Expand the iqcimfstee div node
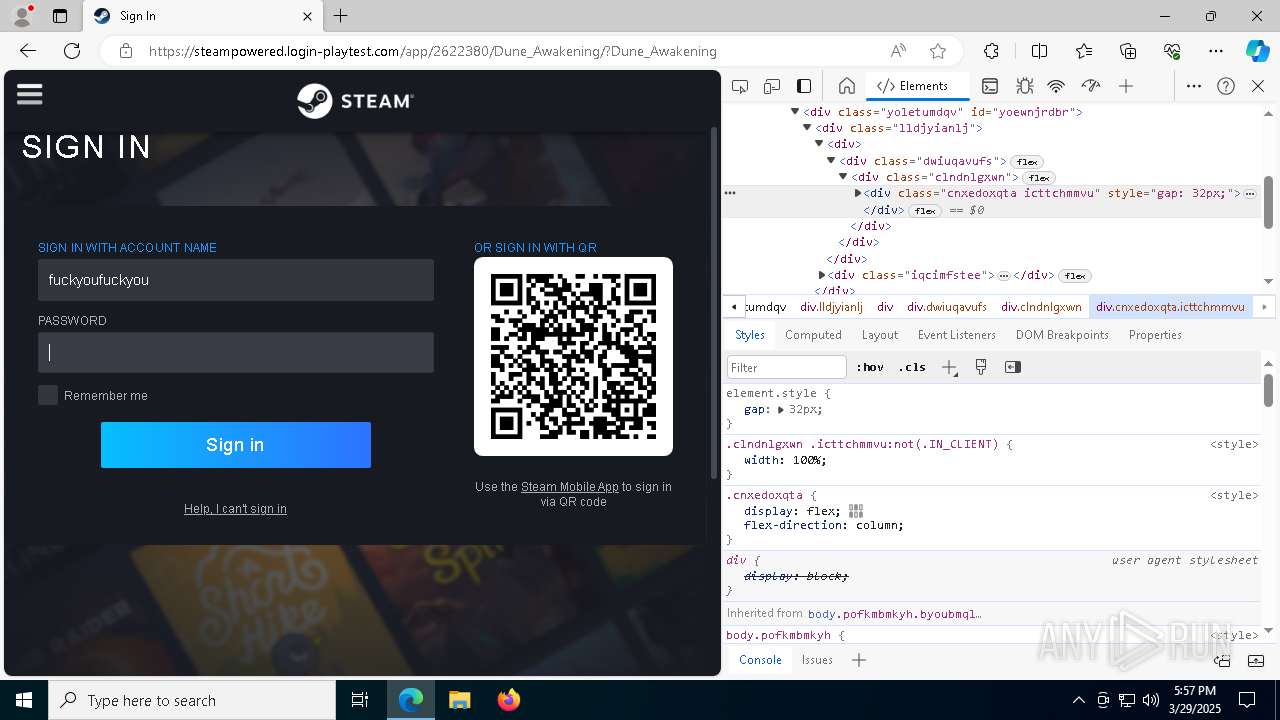 pyautogui.click(x=822, y=275)
